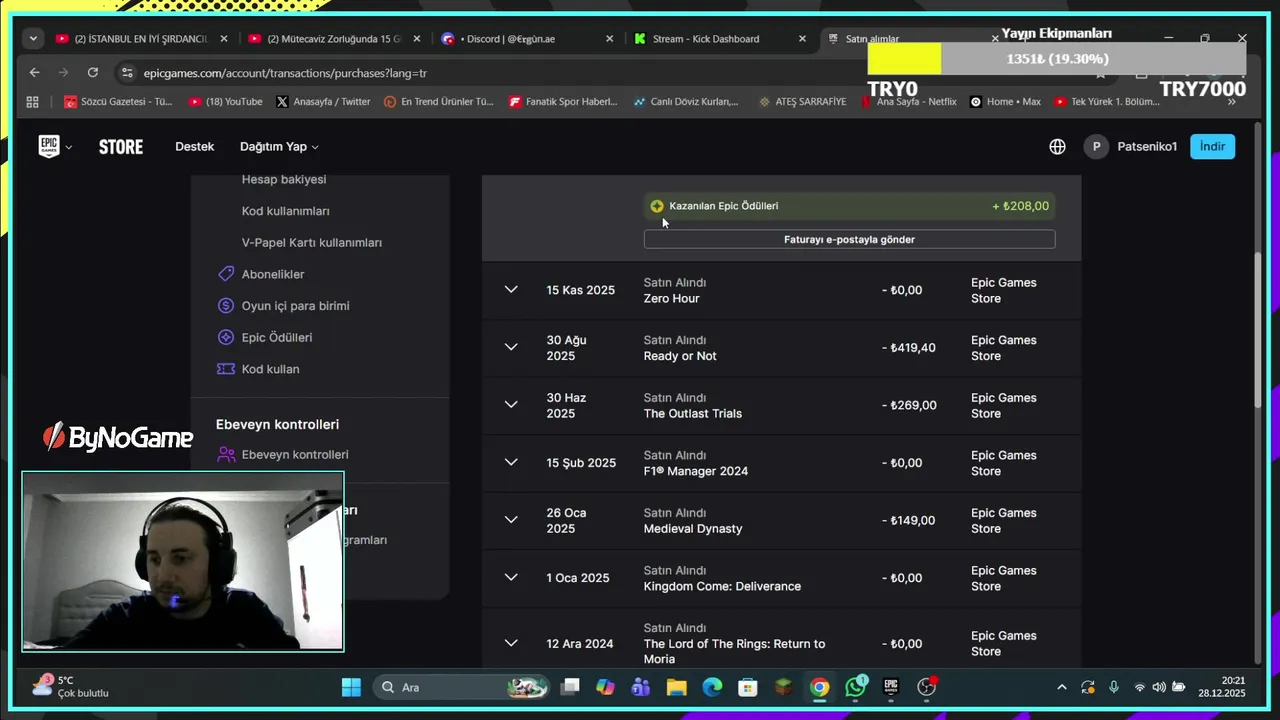Screen dimensions: 1280x720
Task: Expand the Zero Hour purchase row
Action: (x=511, y=290)
